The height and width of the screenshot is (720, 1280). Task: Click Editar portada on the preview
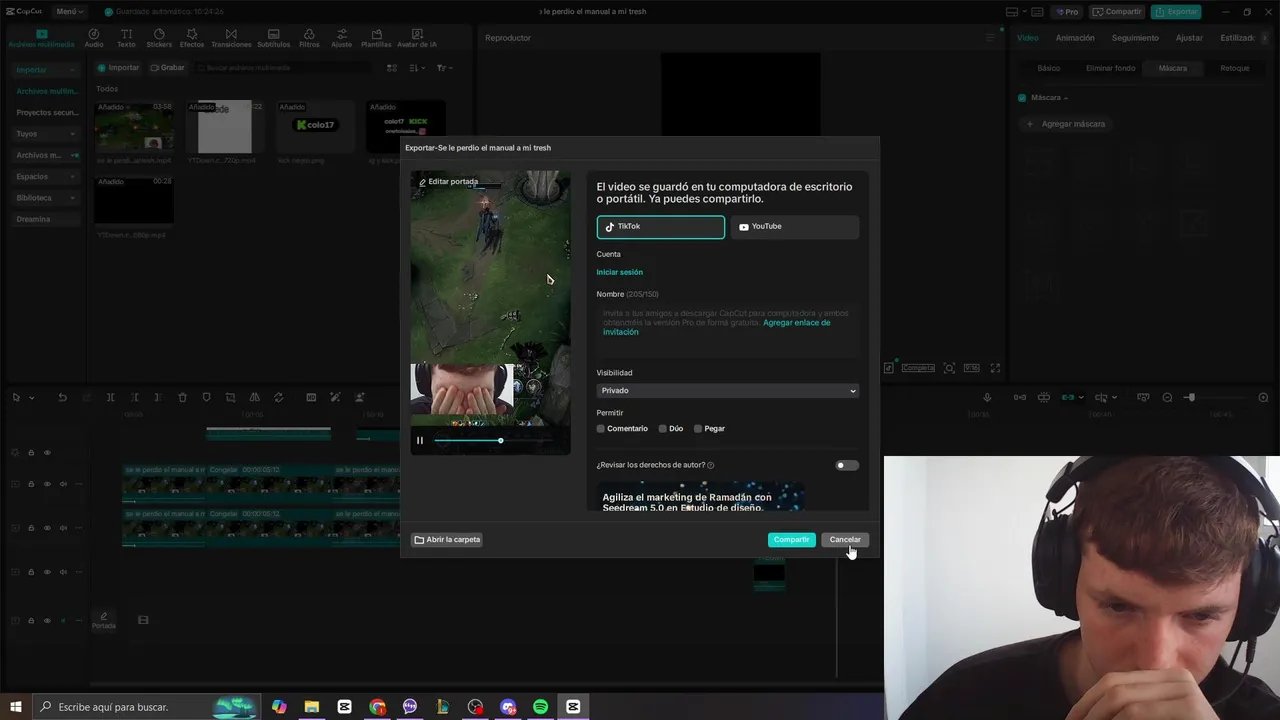[x=448, y=182]
